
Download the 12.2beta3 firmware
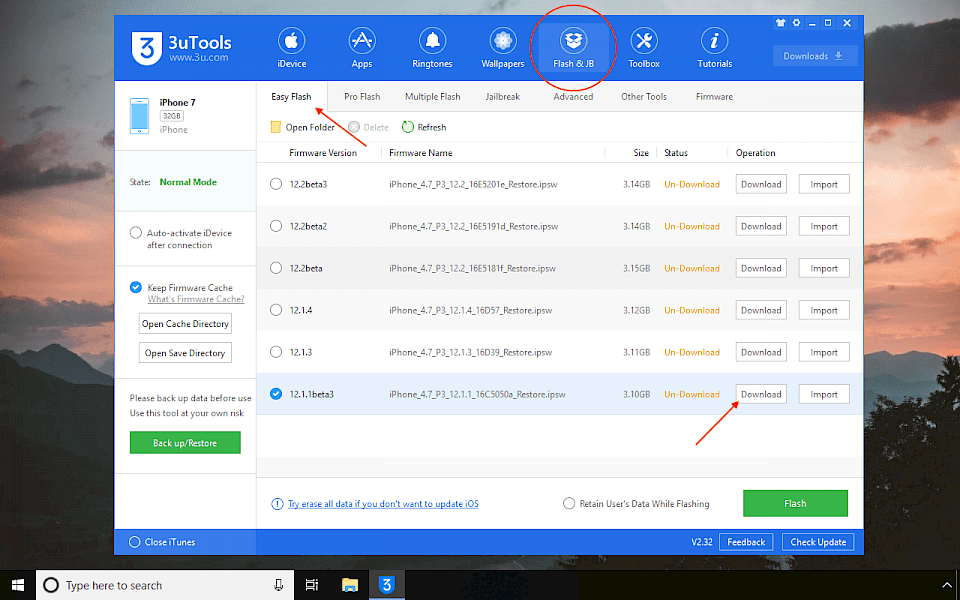[x=761, y=184]
